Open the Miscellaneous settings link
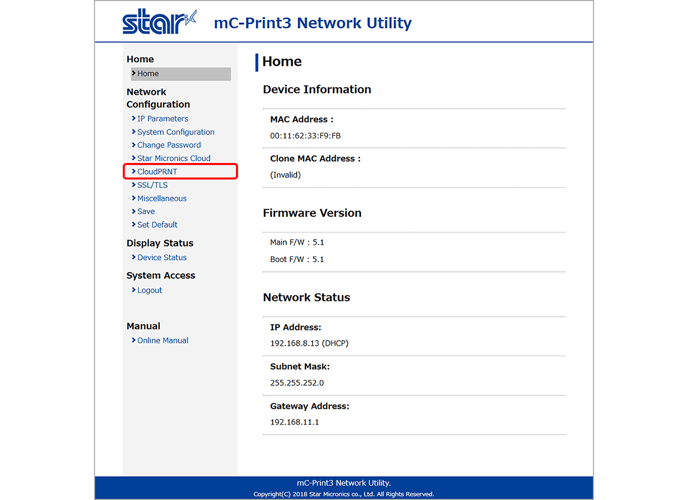 point(161,198)
